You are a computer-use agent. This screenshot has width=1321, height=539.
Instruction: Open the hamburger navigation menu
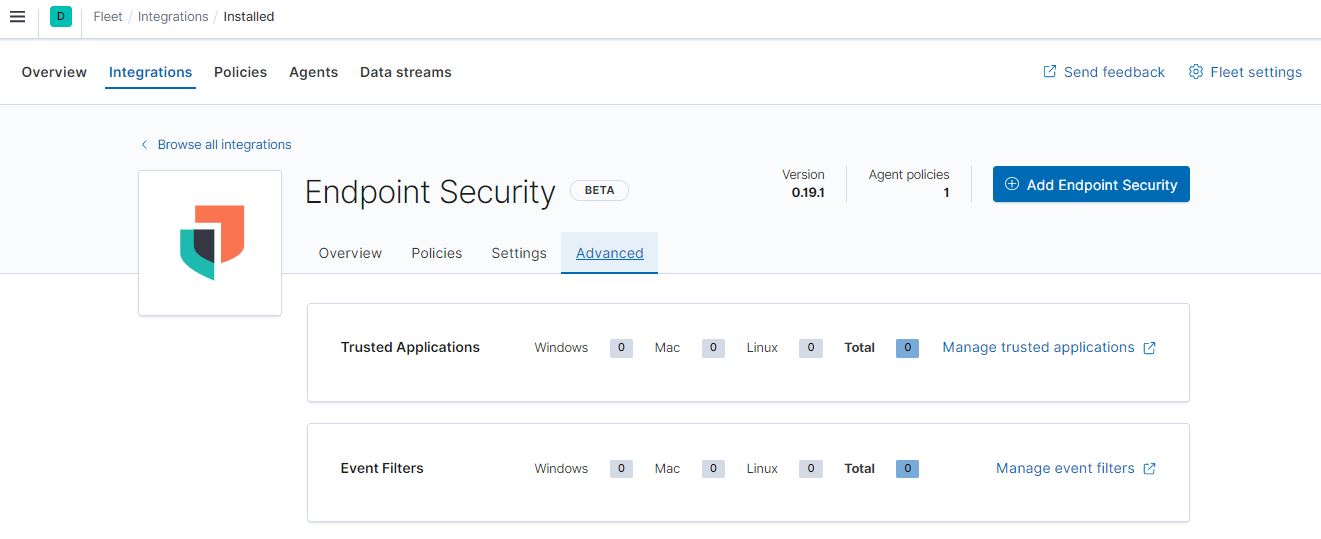(x=17, y=16)
